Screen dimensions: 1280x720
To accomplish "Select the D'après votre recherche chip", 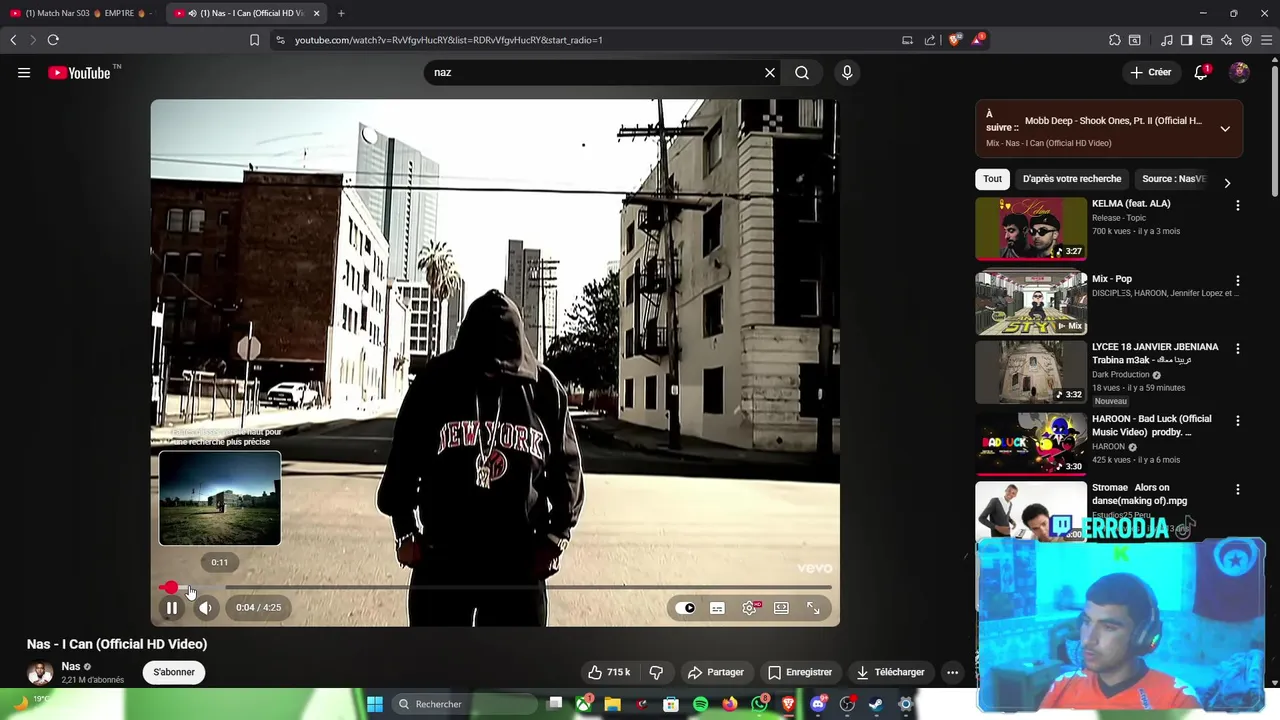I will tap(1072, 179).
